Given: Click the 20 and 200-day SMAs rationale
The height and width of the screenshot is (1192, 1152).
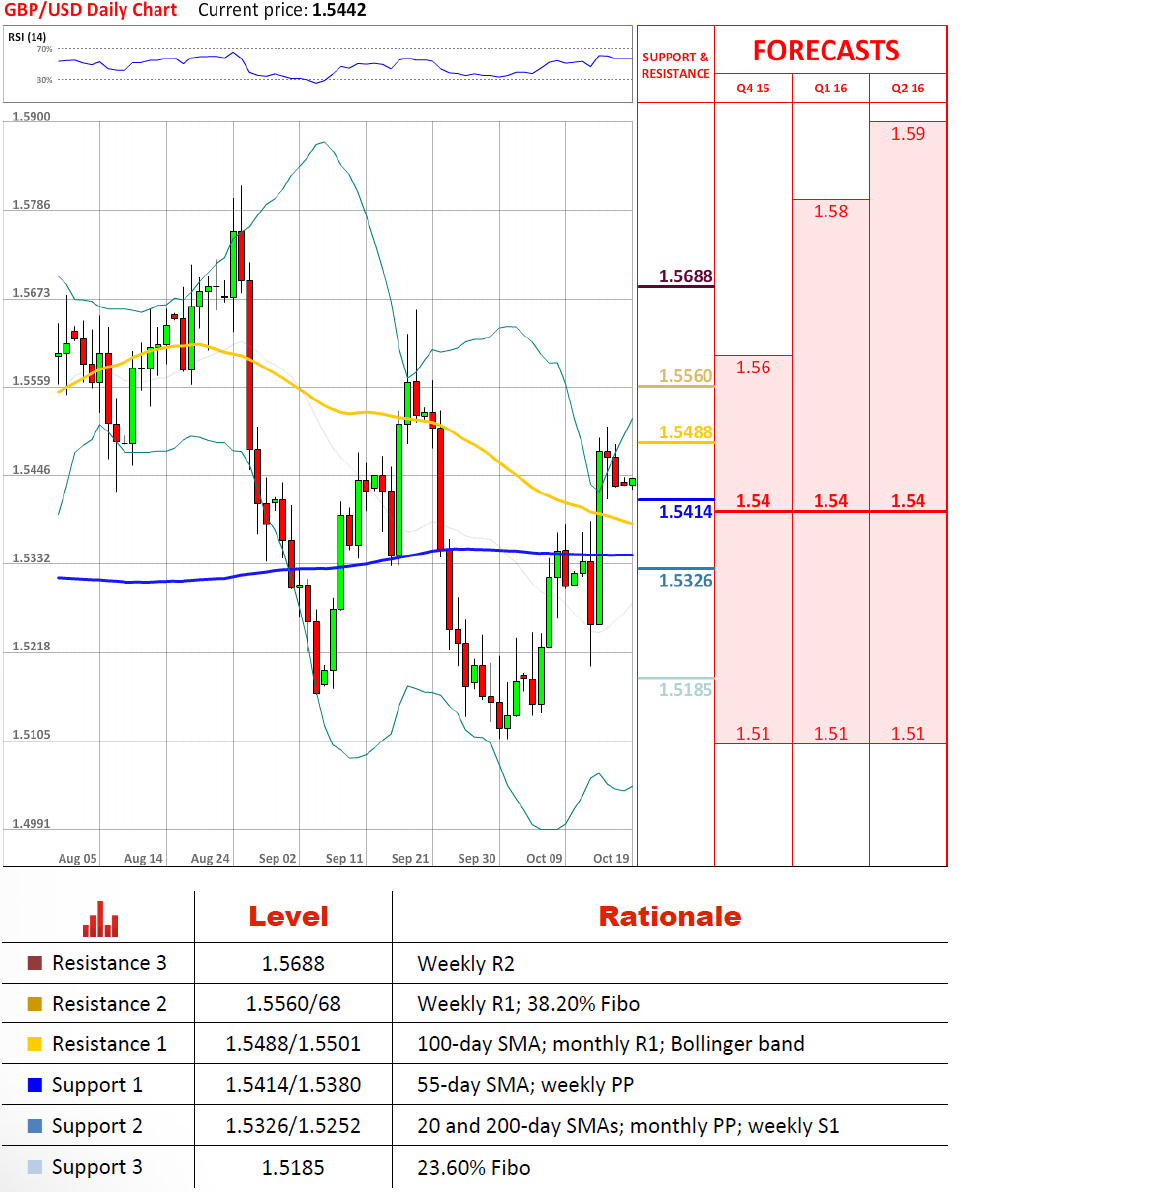Looking at the screenshot, I should tap(628, 1126).
